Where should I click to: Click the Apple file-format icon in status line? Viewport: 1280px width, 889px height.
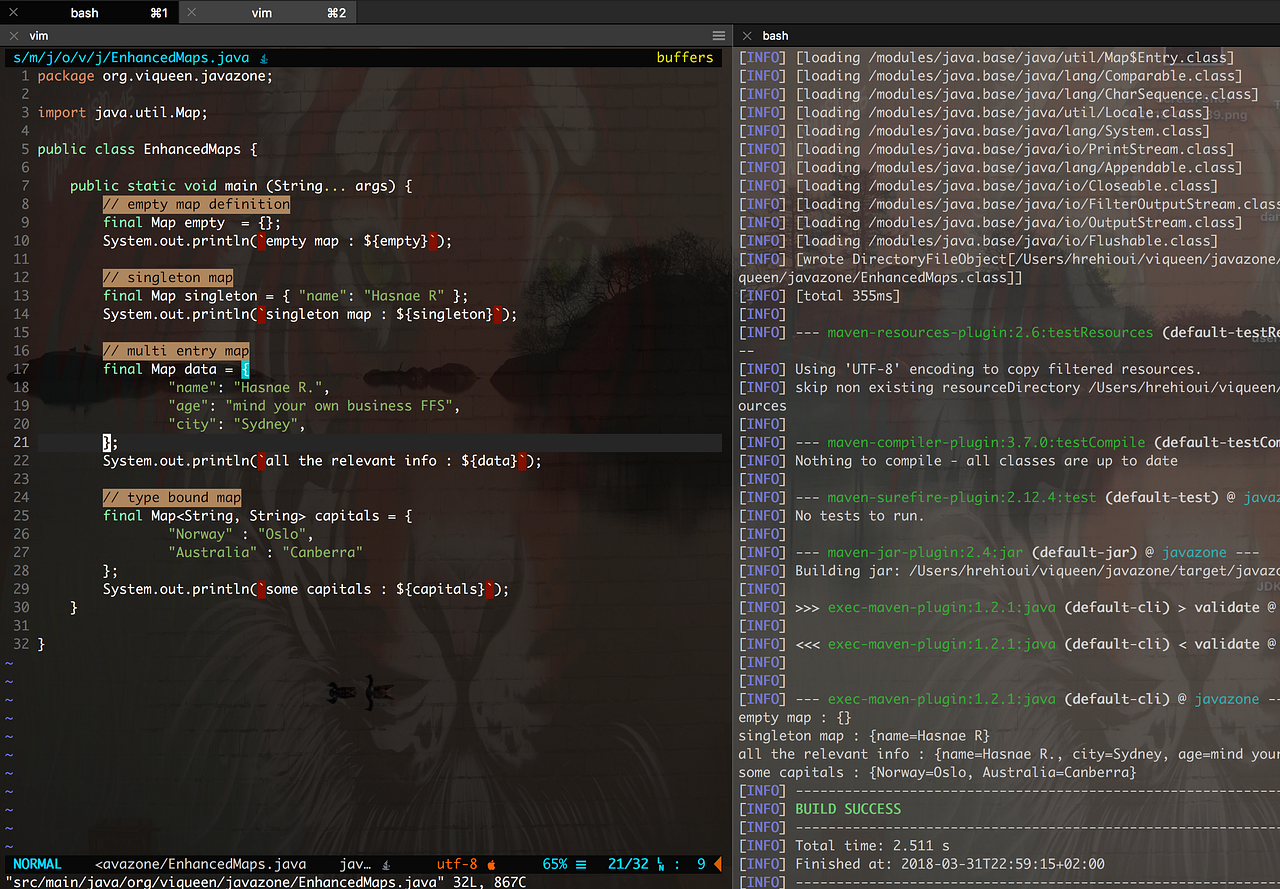click(x=491, y=864)
